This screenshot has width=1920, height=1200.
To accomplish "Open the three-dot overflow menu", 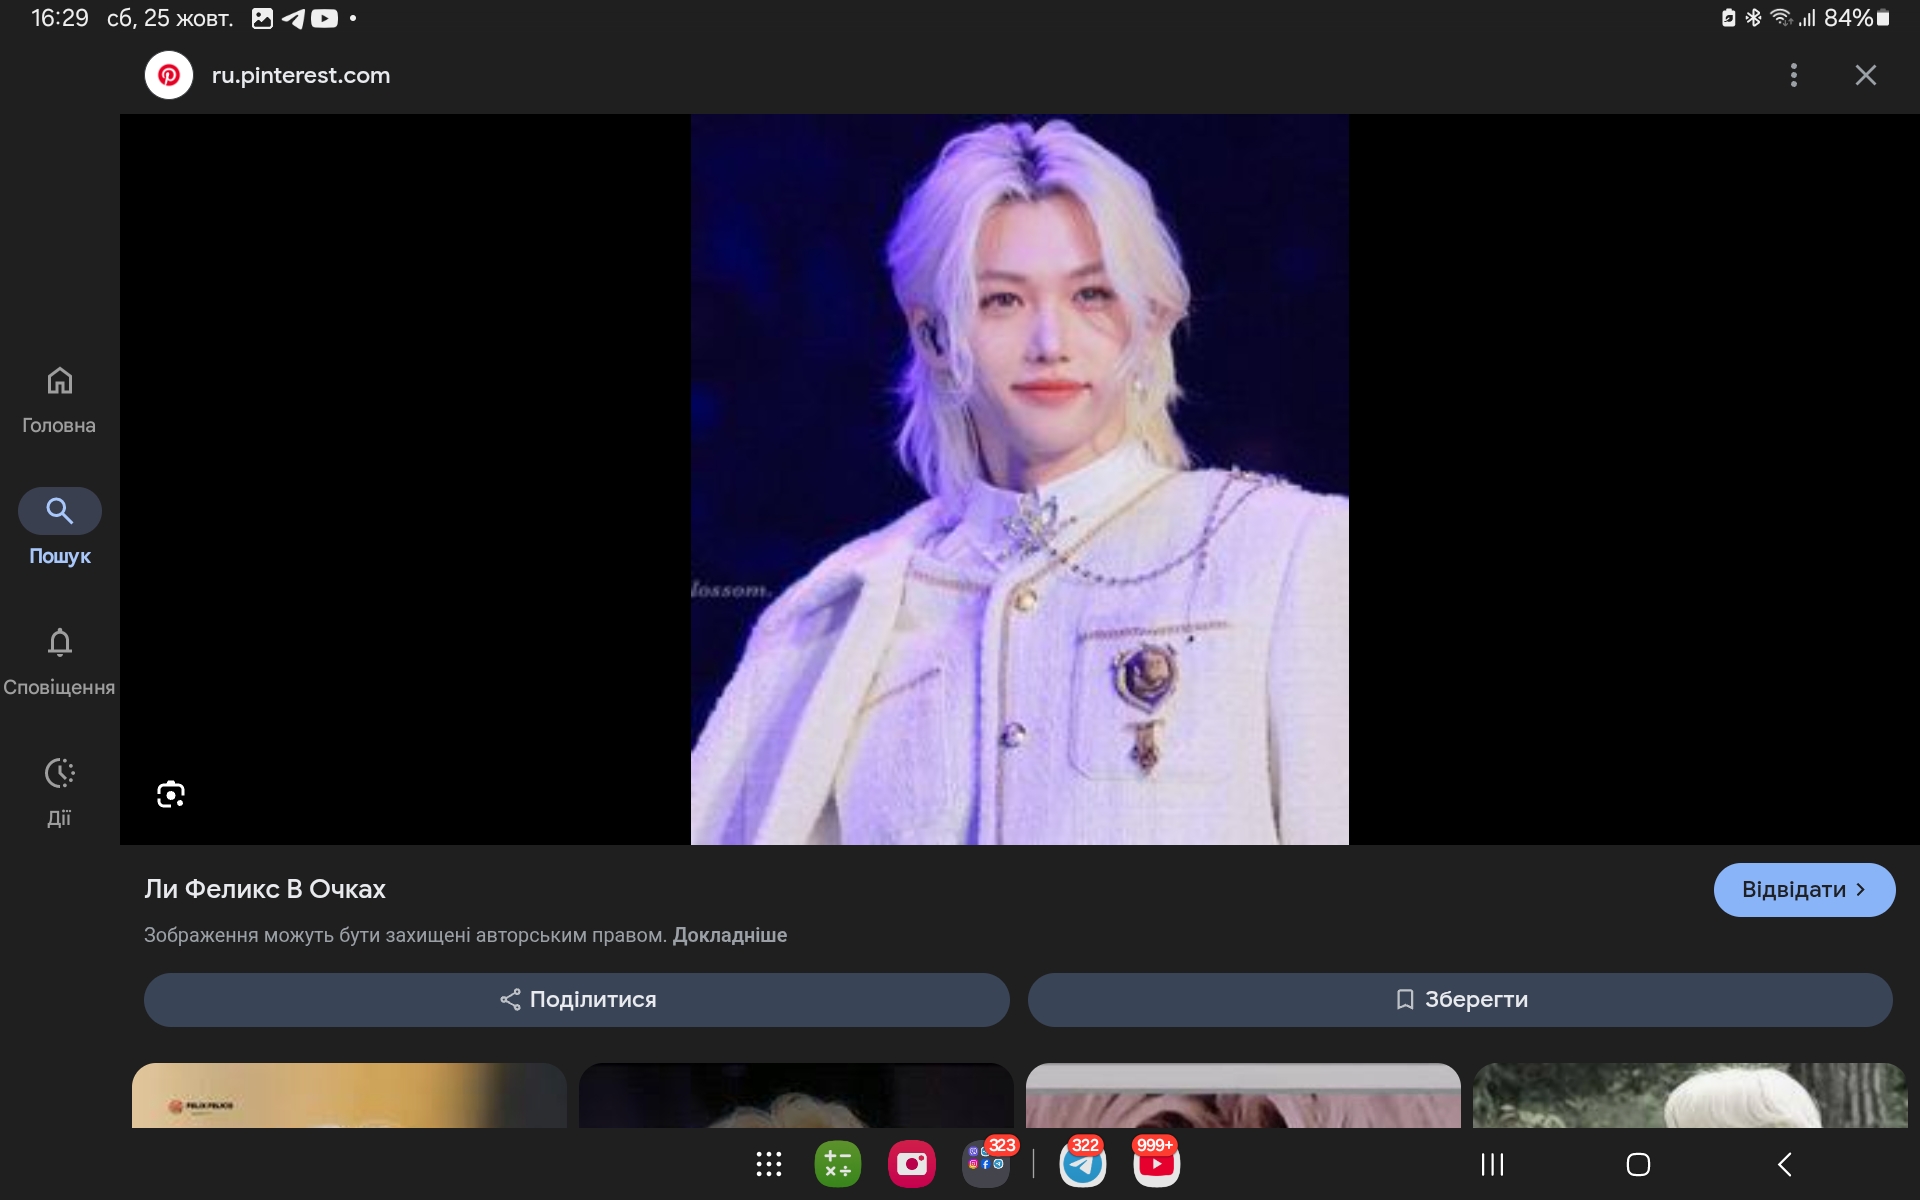I will point(1793,75).
